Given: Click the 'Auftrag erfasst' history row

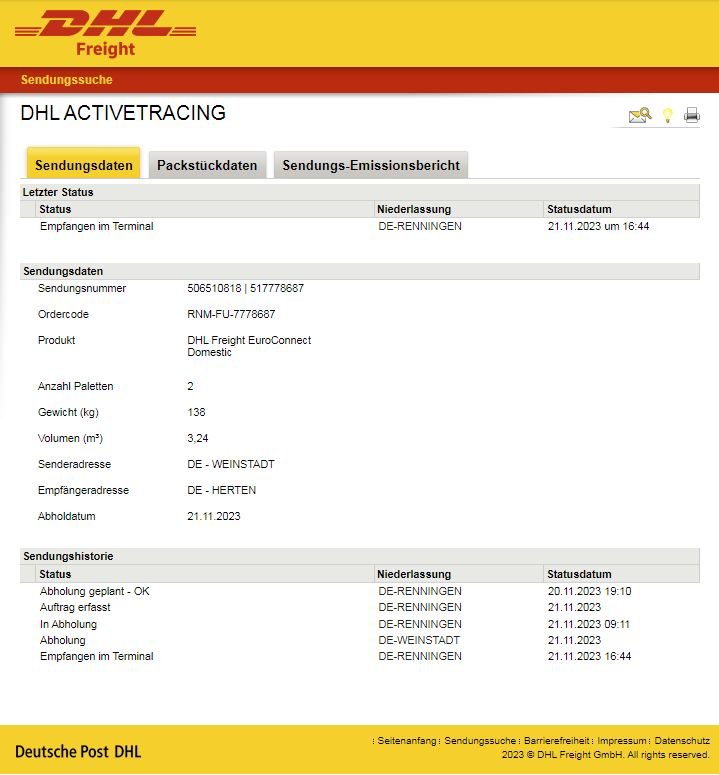Looking at the screenshot, I should 360,607.
